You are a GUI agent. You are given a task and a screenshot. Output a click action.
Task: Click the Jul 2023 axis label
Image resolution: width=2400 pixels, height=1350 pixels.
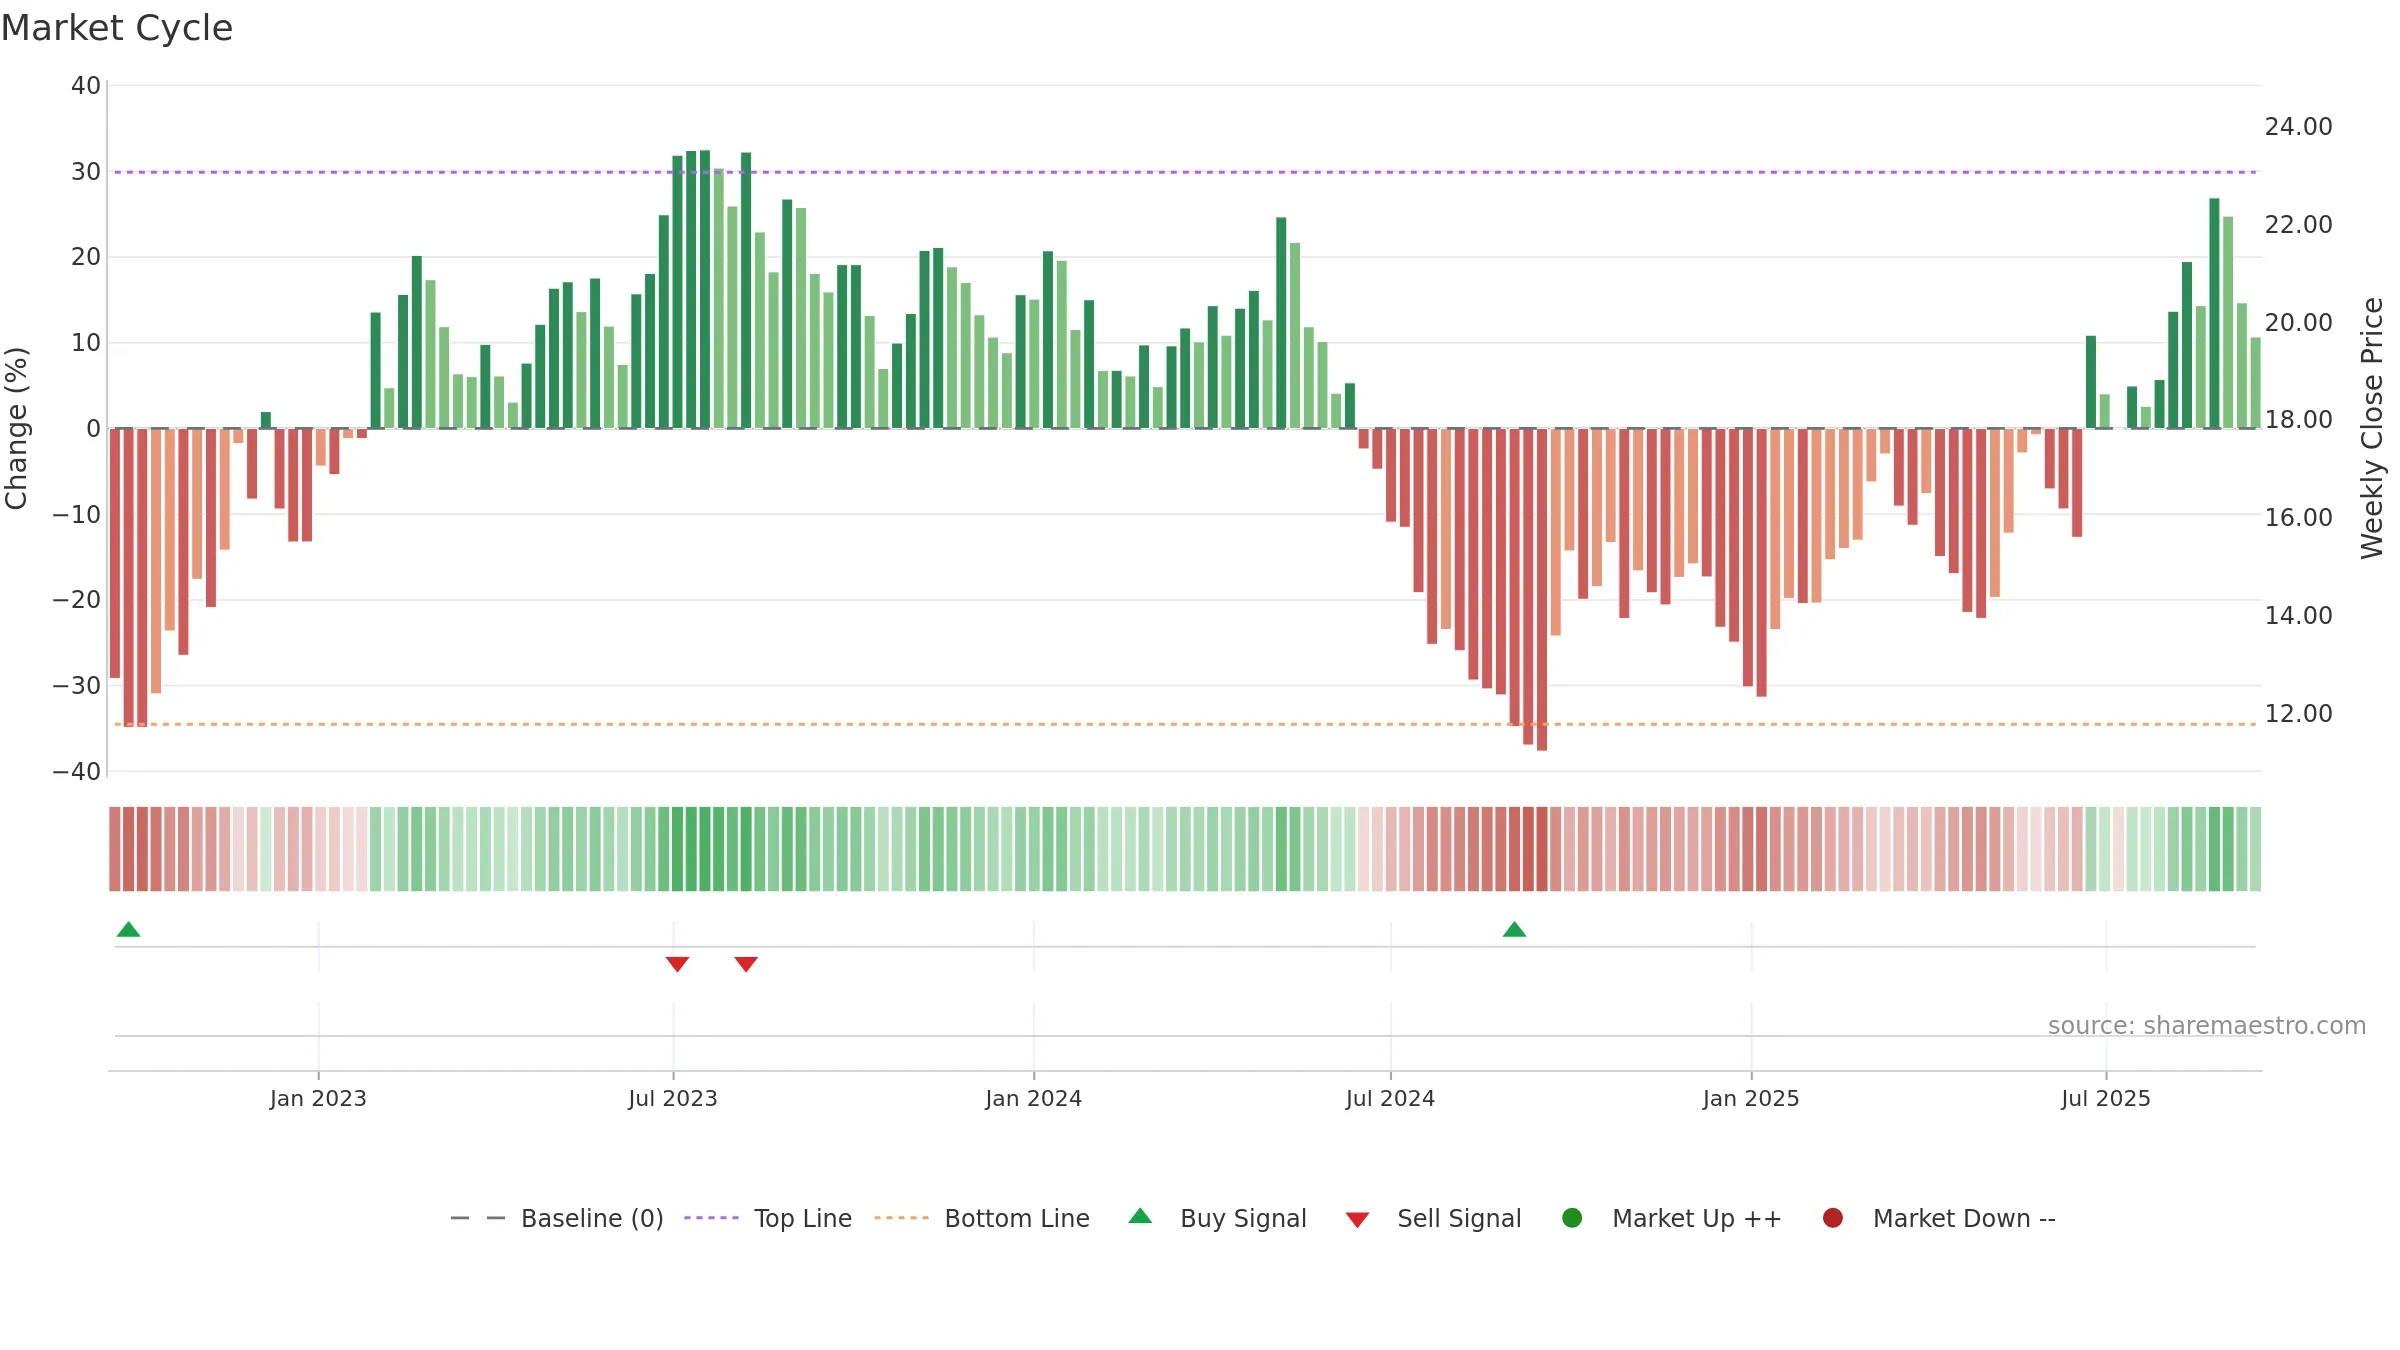[673, 1098]
